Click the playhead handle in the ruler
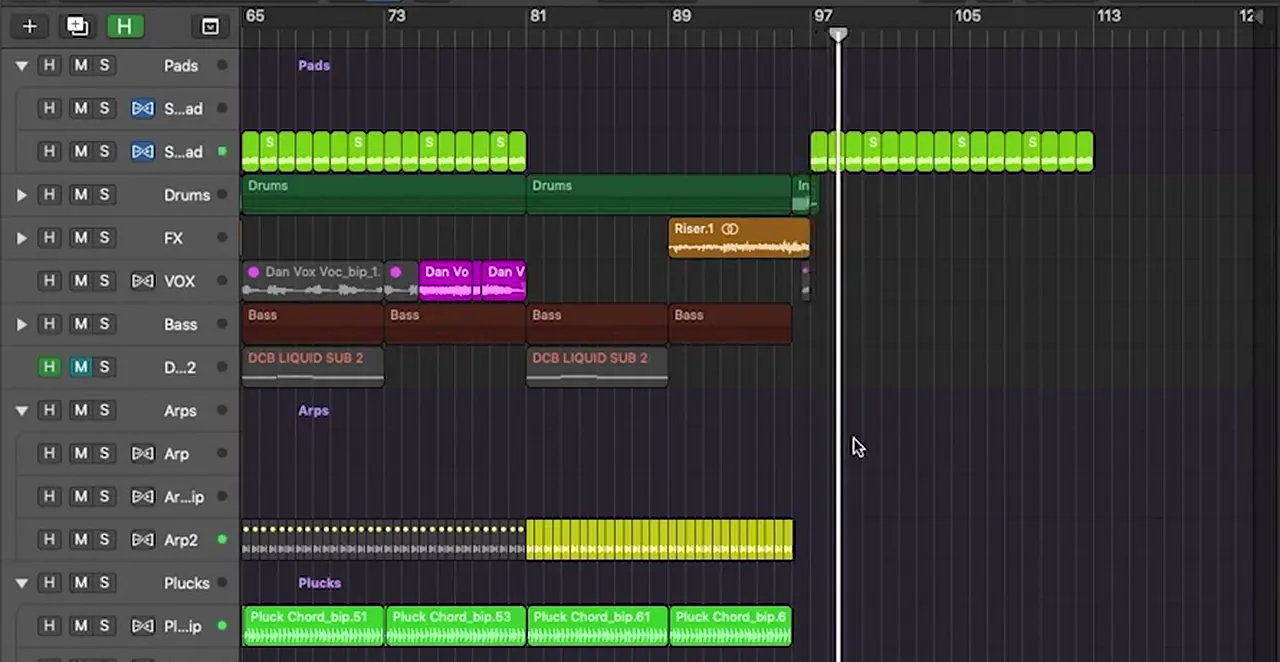Image resolution: width=1280 pixels, height=662 pixels. (838, 35)
